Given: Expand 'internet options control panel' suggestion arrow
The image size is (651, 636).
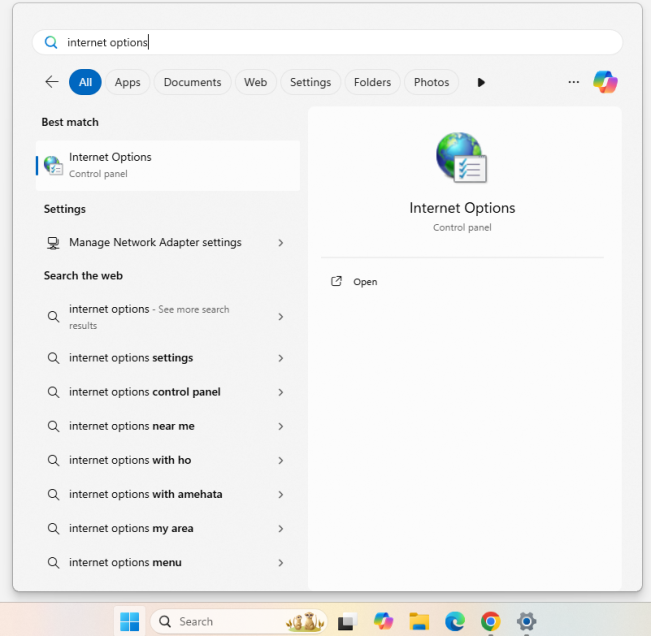Looking at the screenshot, I should pos(281,392).
